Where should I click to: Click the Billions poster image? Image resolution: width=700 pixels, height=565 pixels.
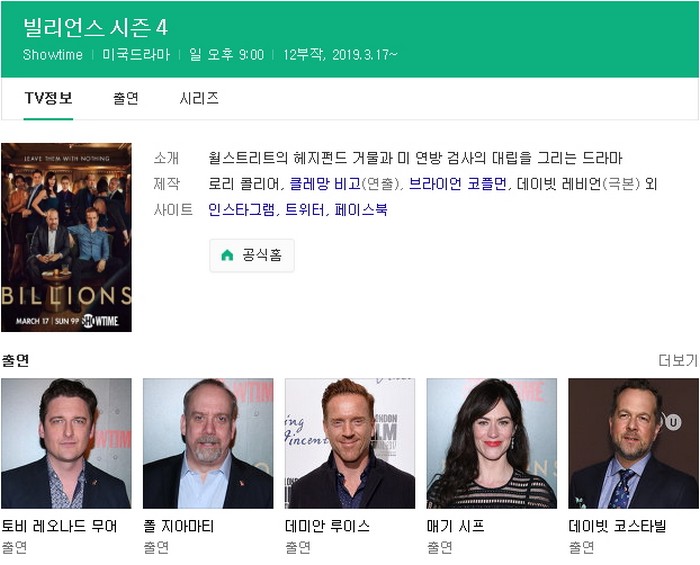(67, 237)
